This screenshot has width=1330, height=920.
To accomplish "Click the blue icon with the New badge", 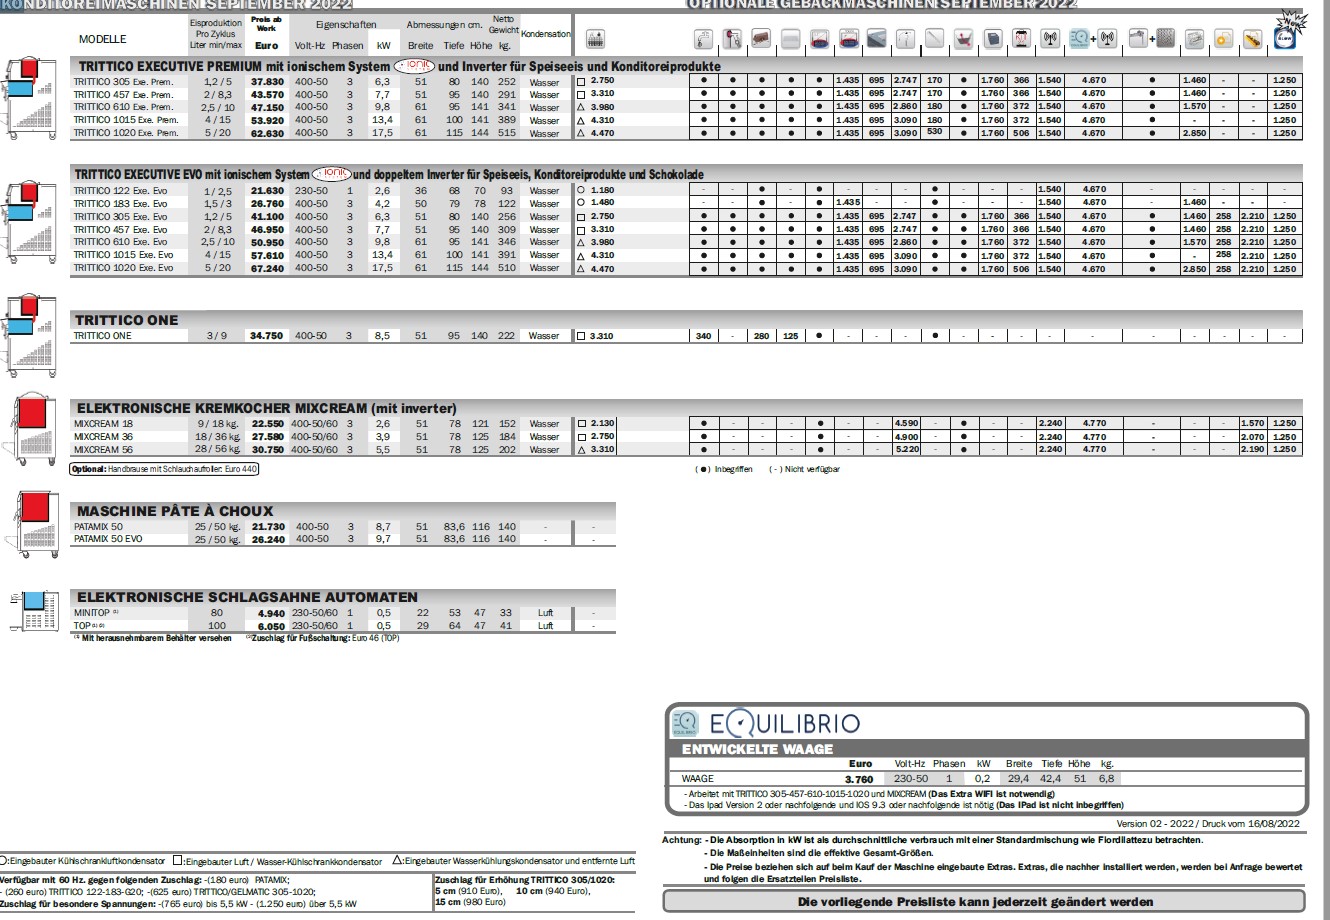I will click(1284, 36).
